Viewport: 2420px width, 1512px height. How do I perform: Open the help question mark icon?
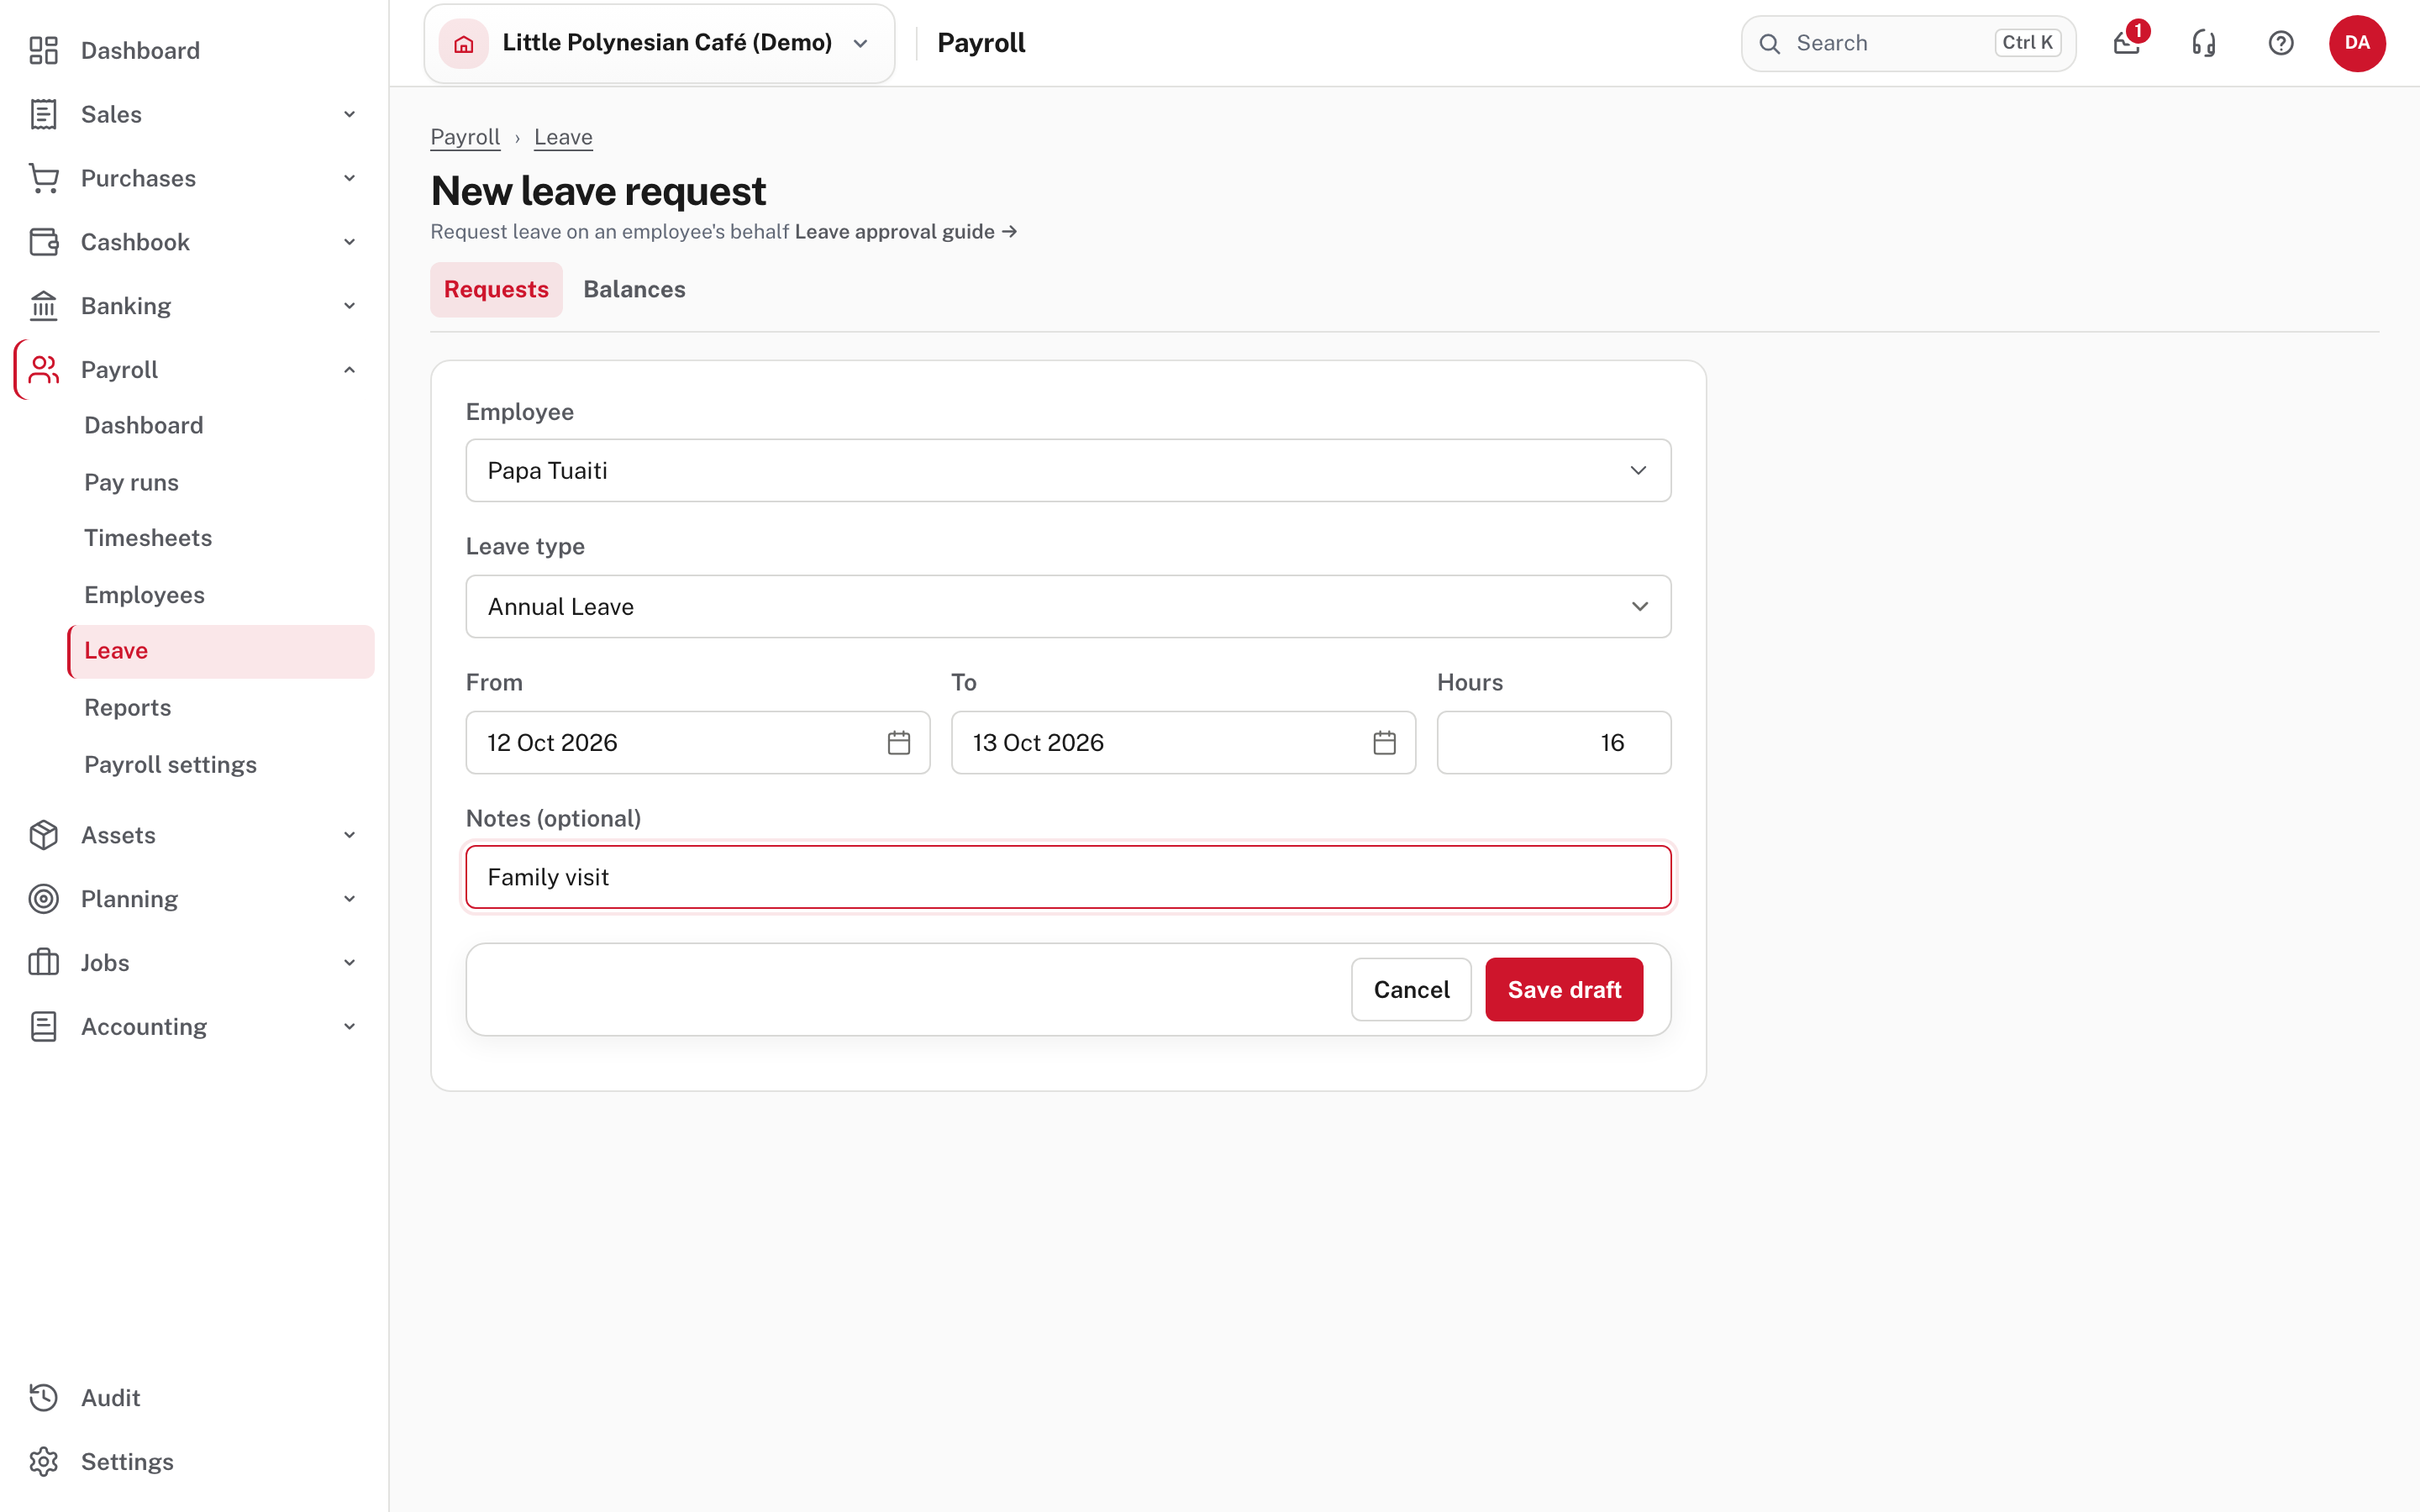(2280, 43)
